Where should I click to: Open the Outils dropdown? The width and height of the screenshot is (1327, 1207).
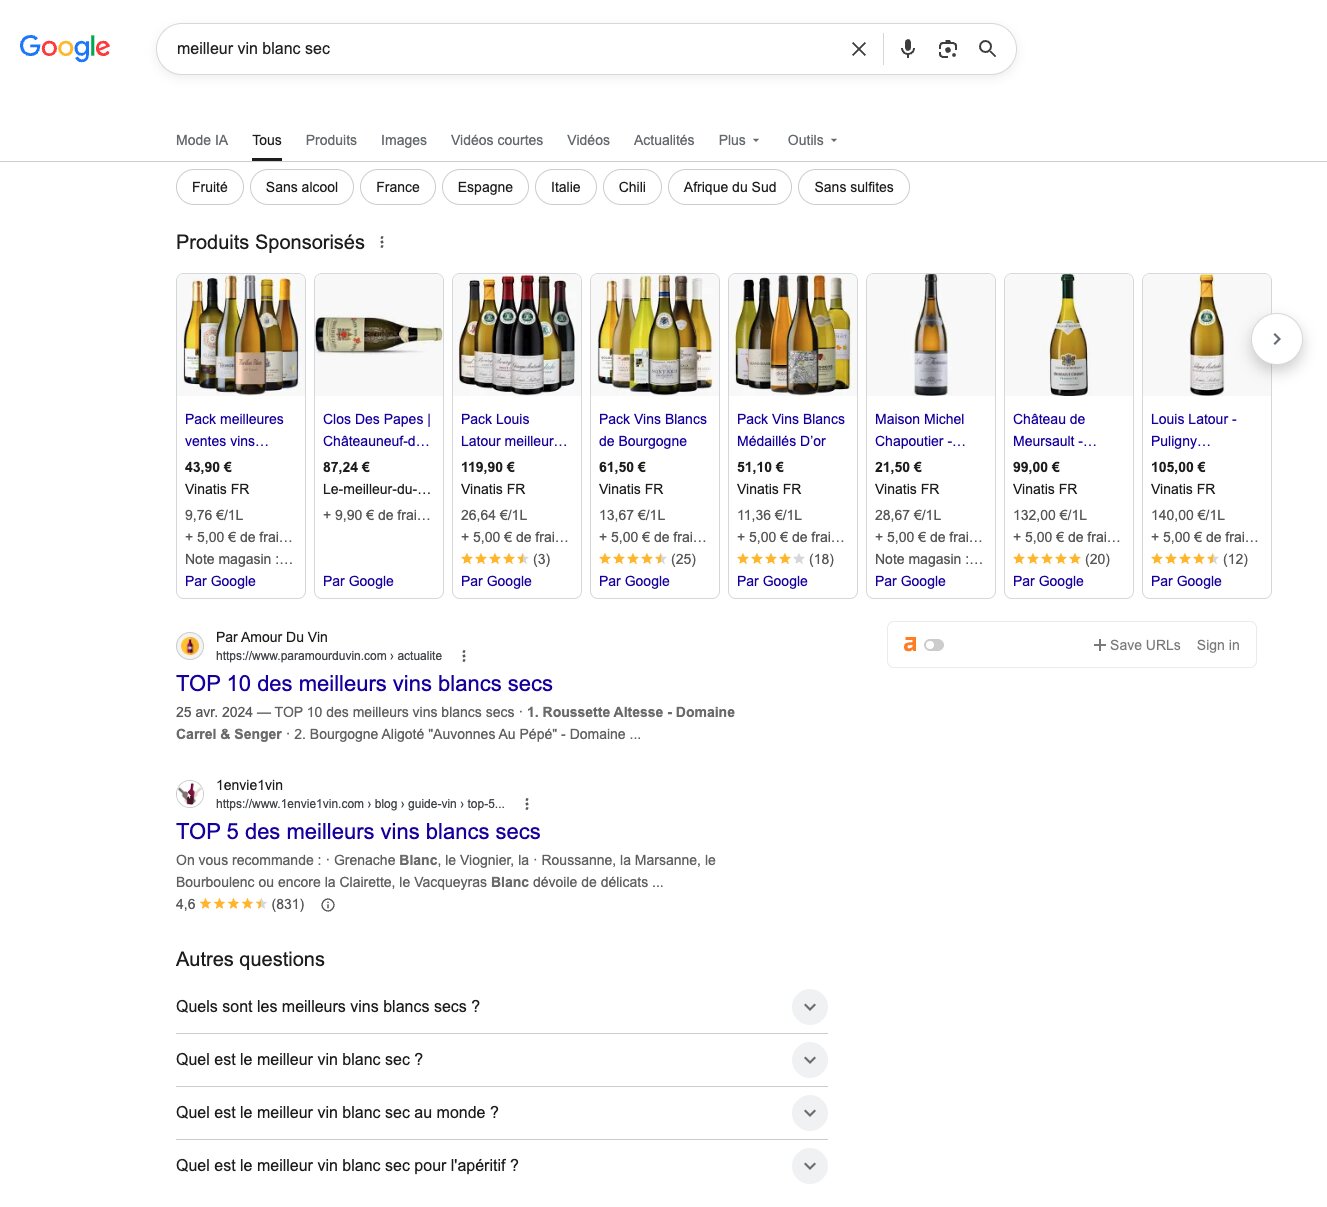click(x=812, y=140)
